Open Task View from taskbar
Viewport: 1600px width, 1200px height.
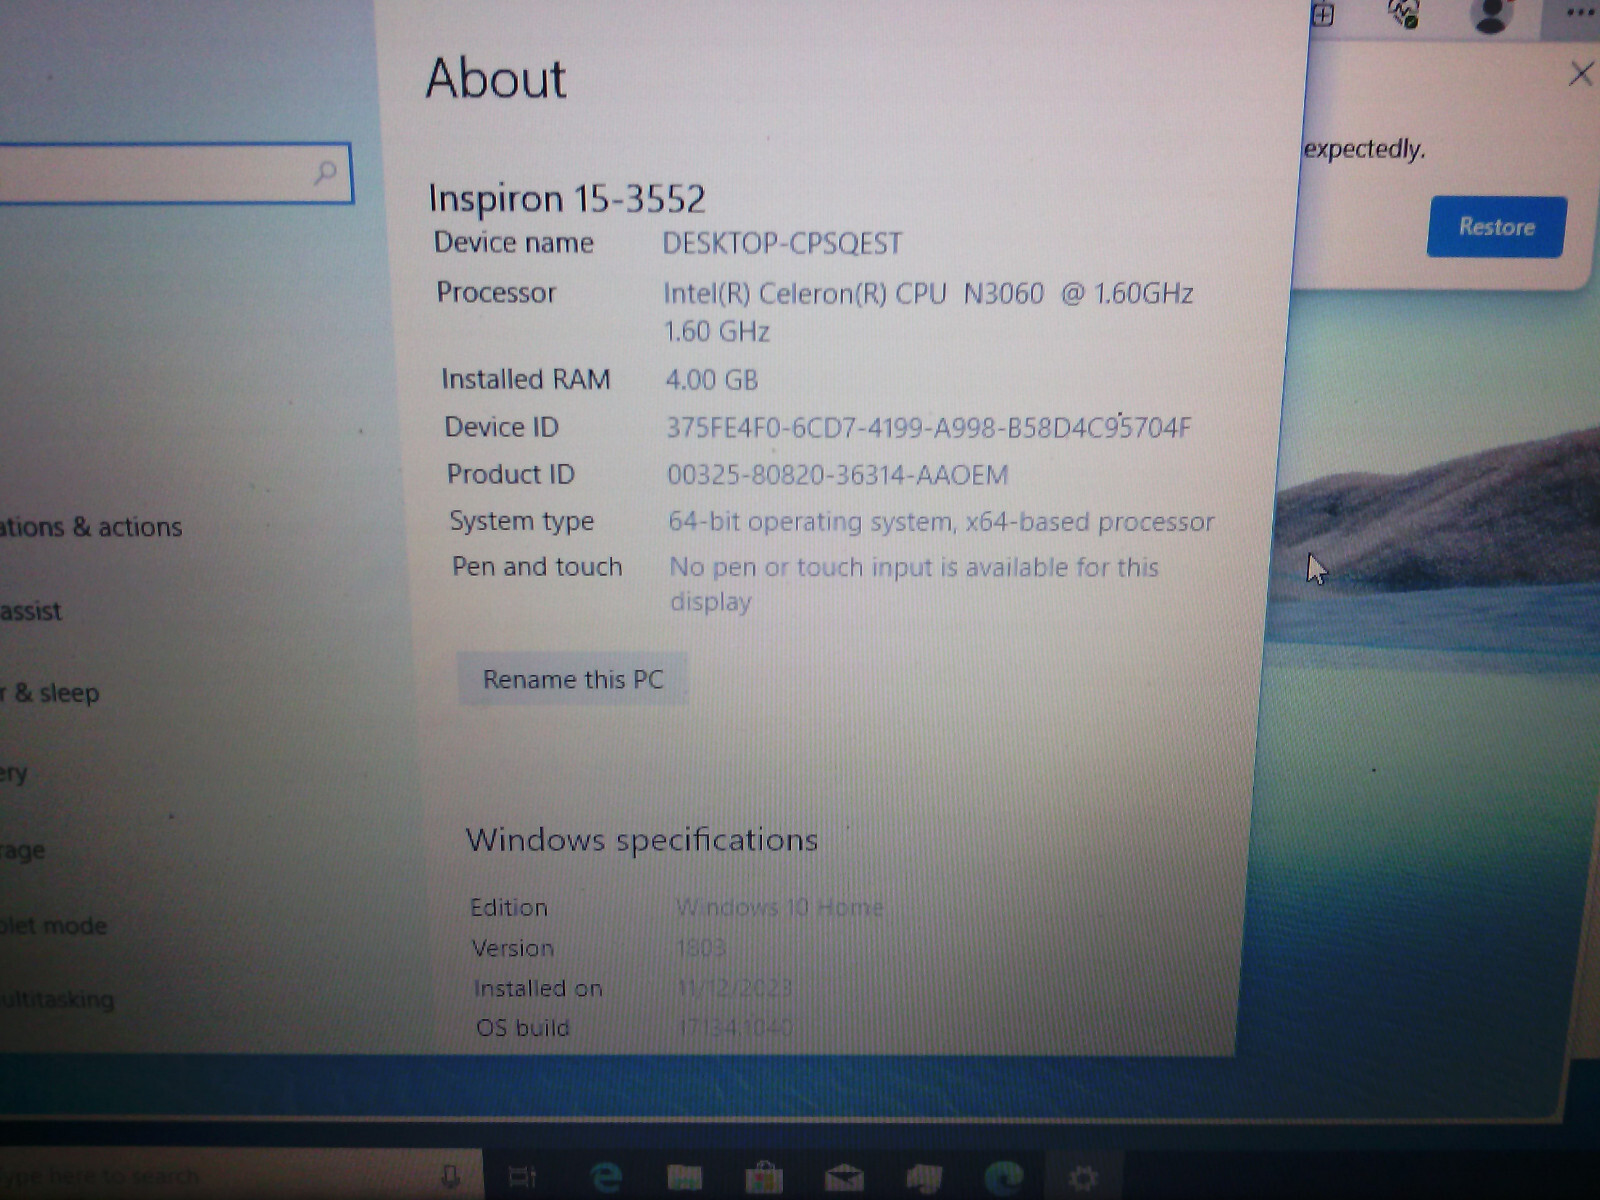[522, 1178]
